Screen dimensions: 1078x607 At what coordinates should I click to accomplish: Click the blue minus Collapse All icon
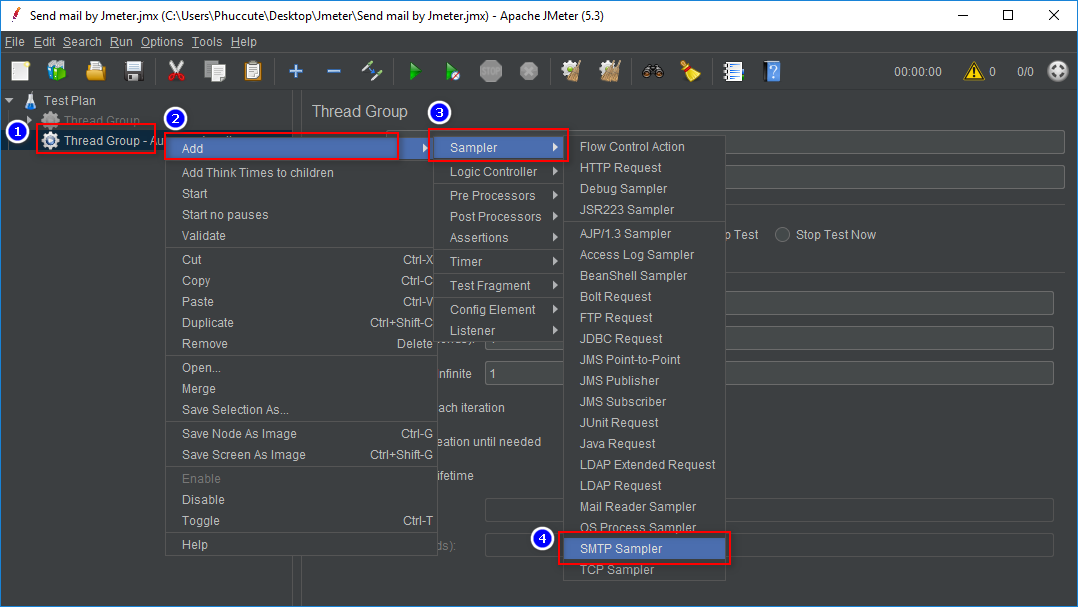pyautogui.click(x=333, y=71)
